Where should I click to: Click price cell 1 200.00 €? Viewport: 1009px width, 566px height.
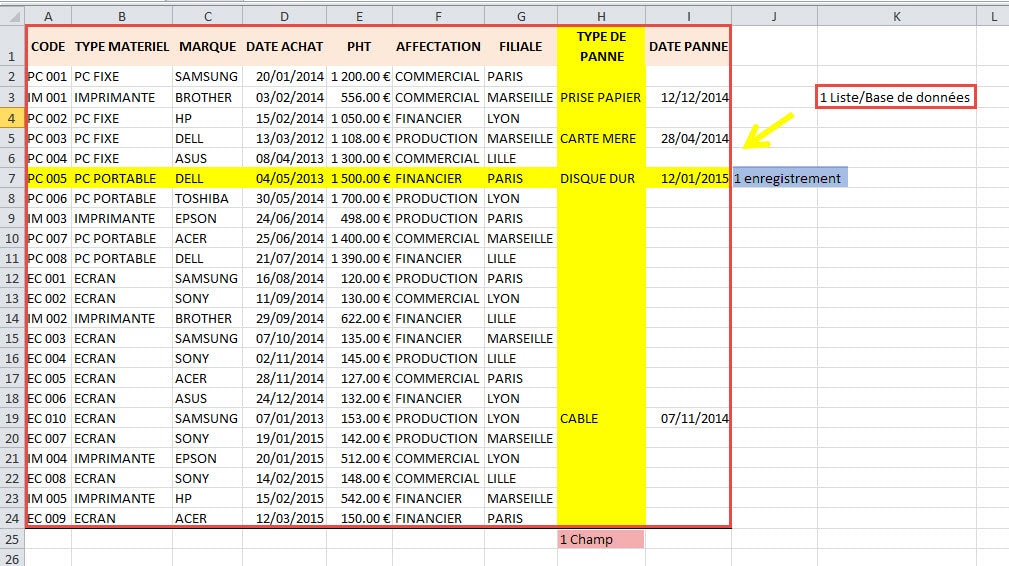pyautogui.click(x=359, y=77)
